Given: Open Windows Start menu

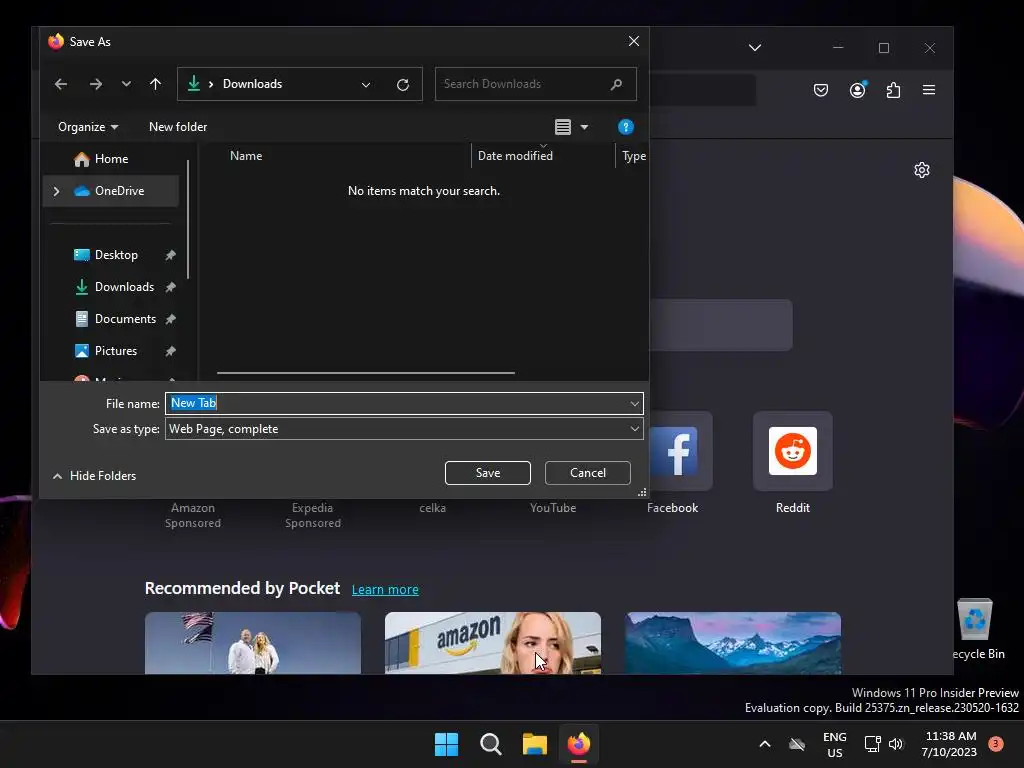Looking at the screenshot, I should (x=447, y=744).
